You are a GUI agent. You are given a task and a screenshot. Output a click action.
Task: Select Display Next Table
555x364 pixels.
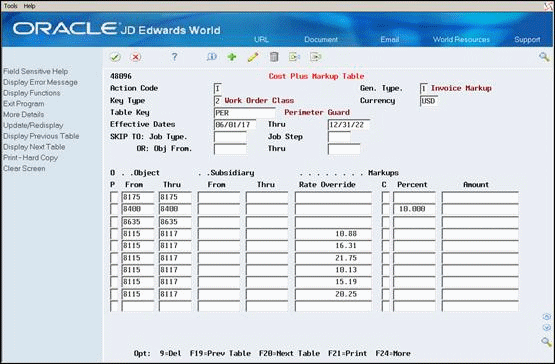(34, 147)
